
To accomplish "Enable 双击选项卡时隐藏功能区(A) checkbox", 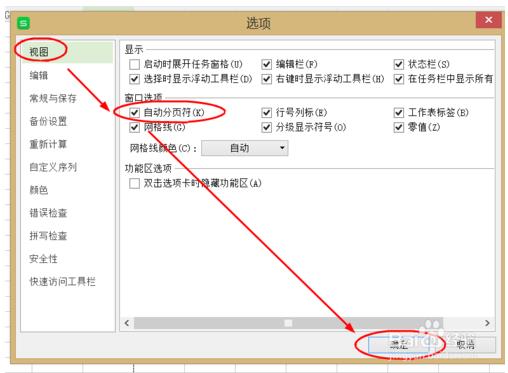I will click(134, 183).
